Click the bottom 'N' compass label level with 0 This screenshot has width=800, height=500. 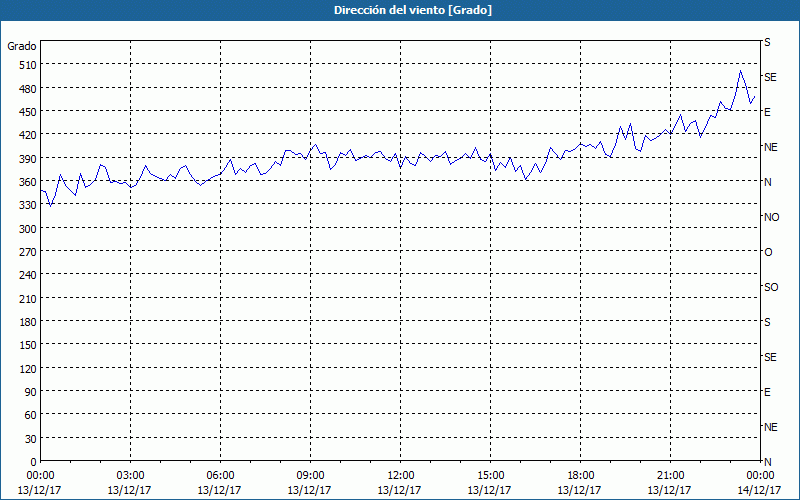click(x=767, y=462)
